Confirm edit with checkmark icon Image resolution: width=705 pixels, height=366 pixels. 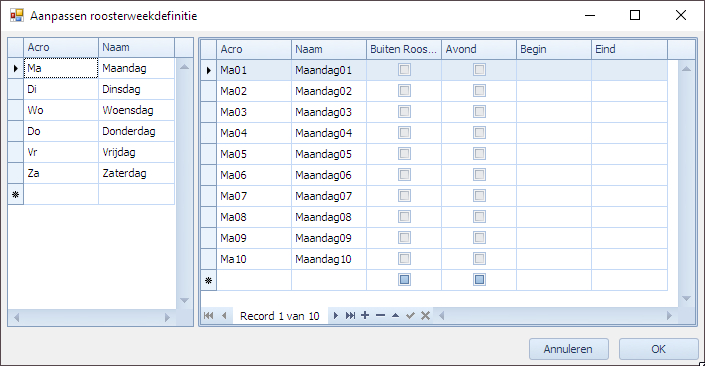pyautogui.click(x=410, y=316)
